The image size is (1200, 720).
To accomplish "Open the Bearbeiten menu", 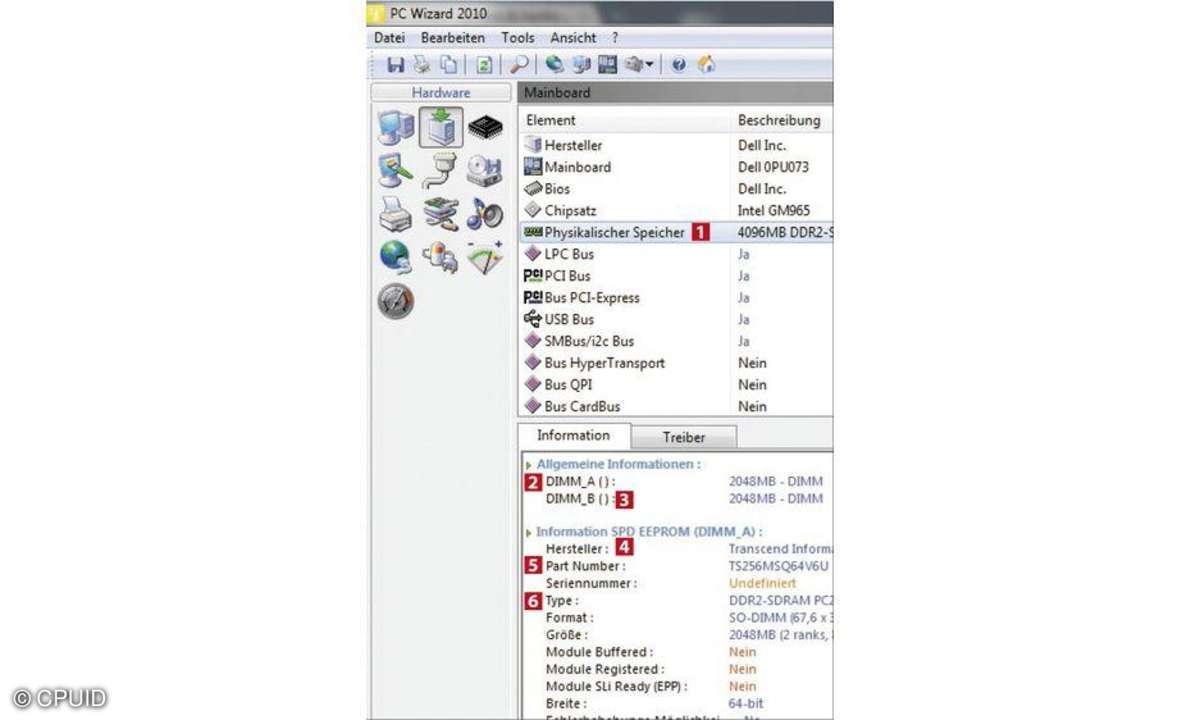I will [453, 38].
